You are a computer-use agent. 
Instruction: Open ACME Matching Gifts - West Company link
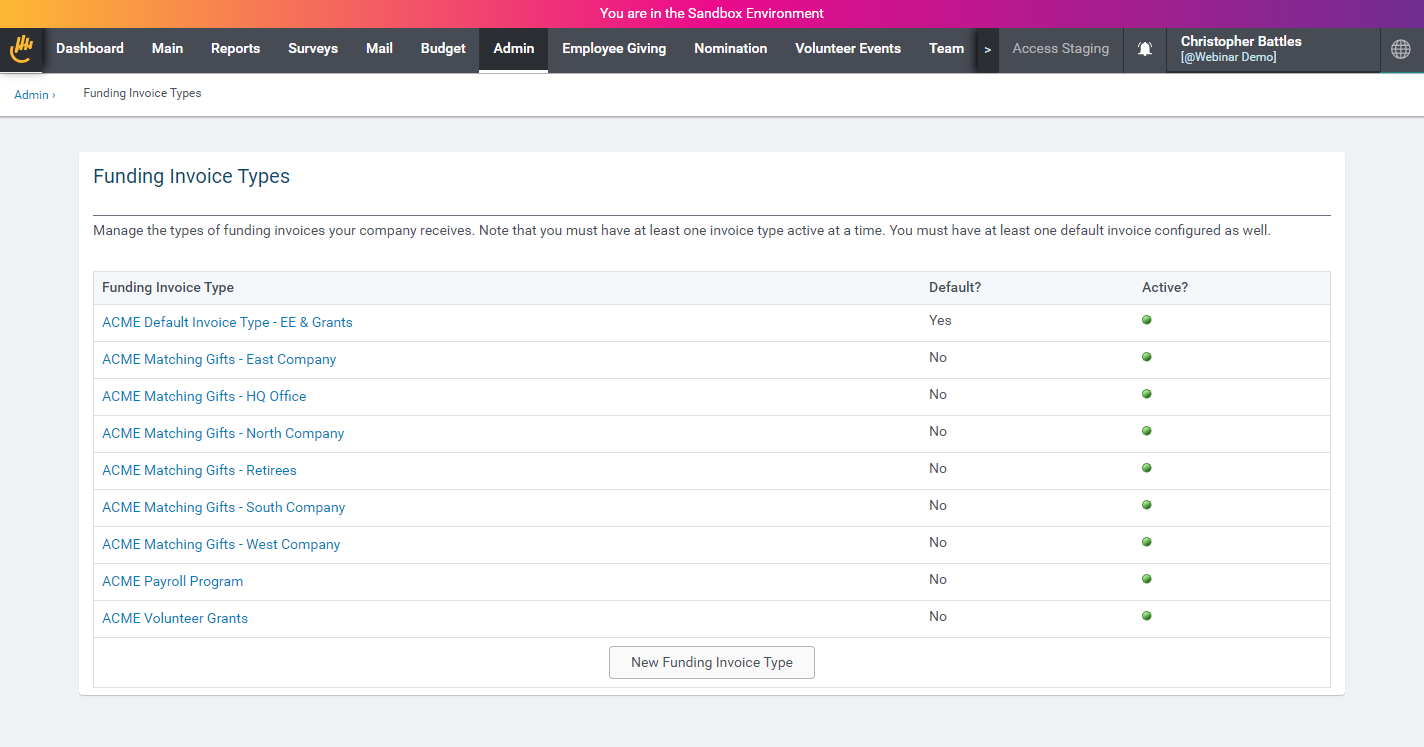click(221, 544)
